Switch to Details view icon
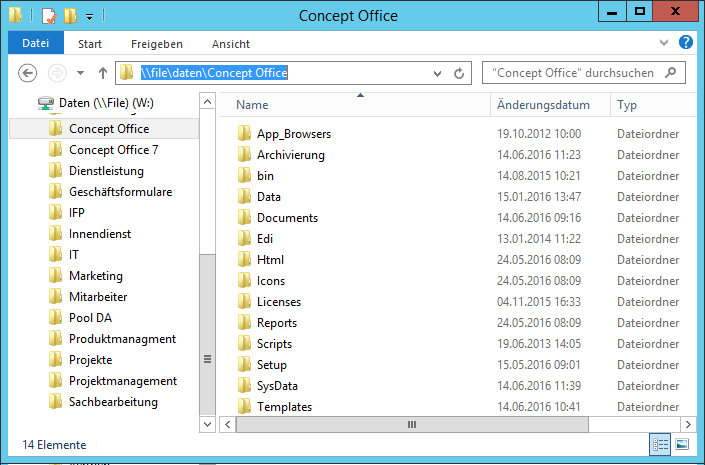Viewport: 705px width, 465px height. pos(661,444)
